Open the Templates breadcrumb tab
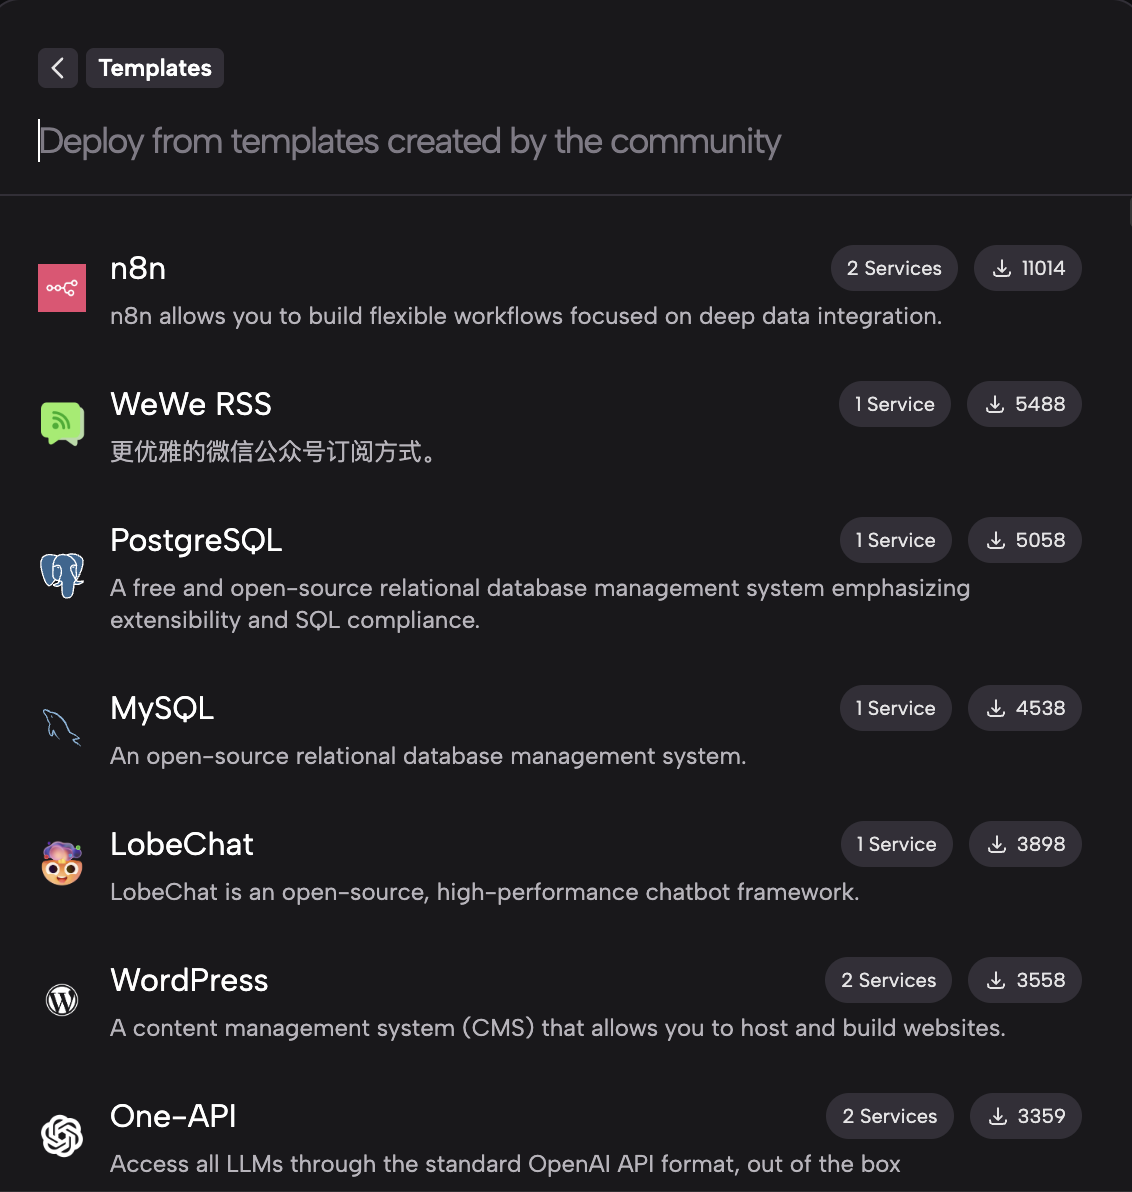 [155, 68]
